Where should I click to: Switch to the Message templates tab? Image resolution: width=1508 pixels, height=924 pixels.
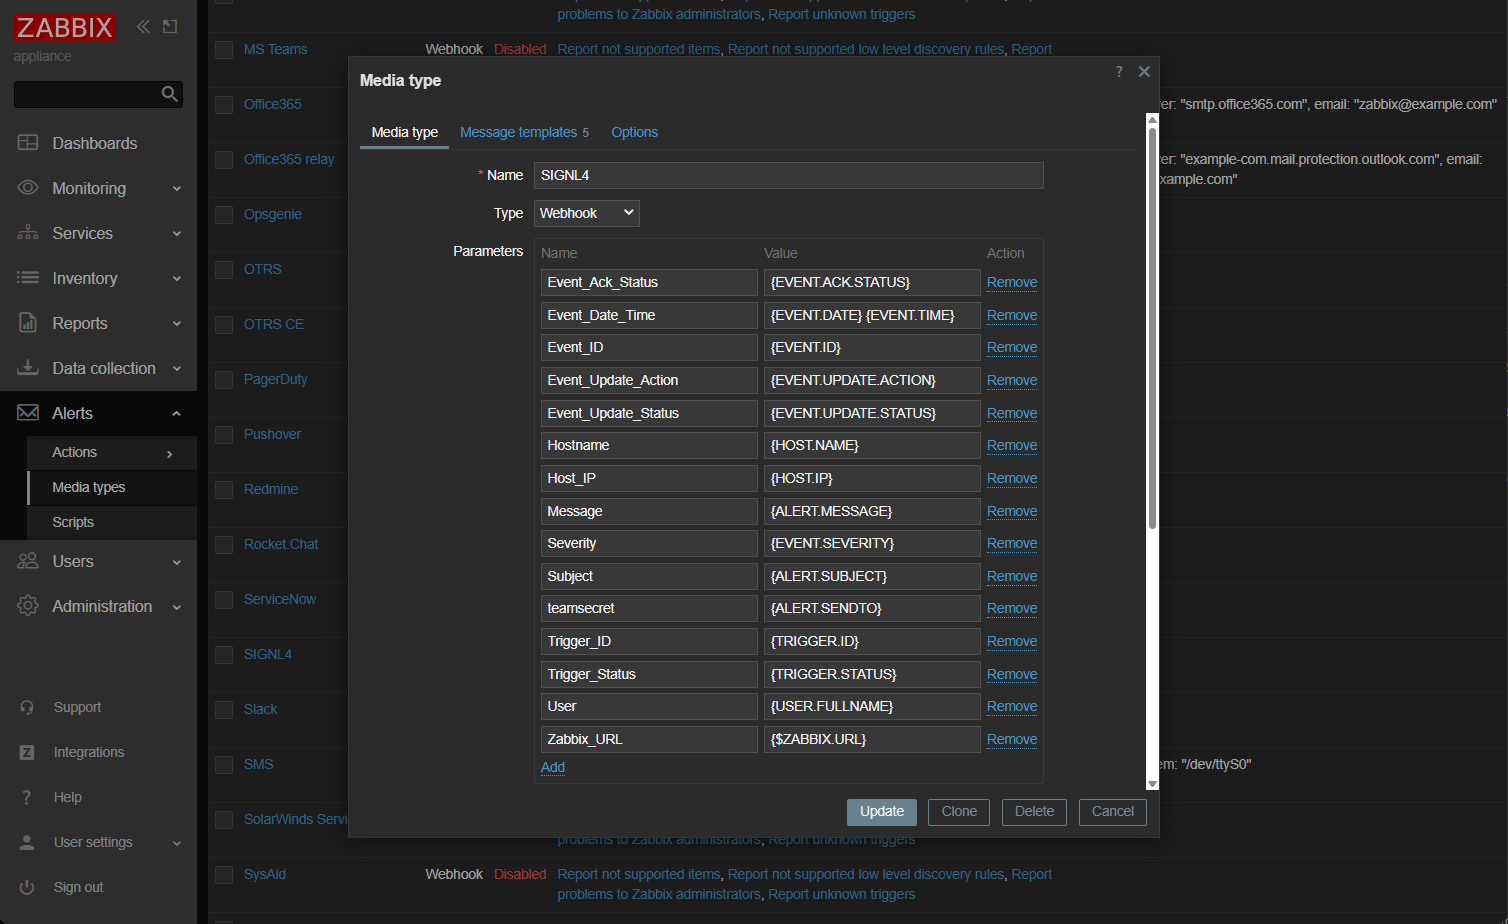point(518,132)
